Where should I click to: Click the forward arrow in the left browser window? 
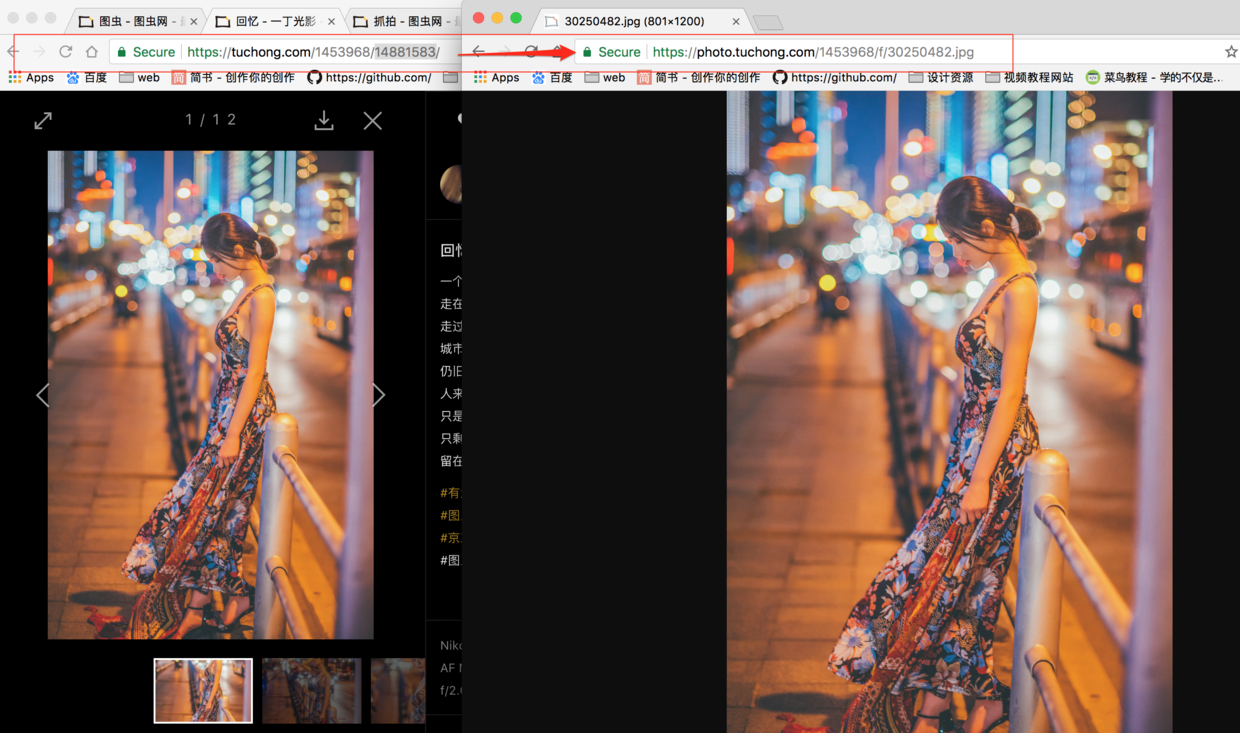click(39, 52)
